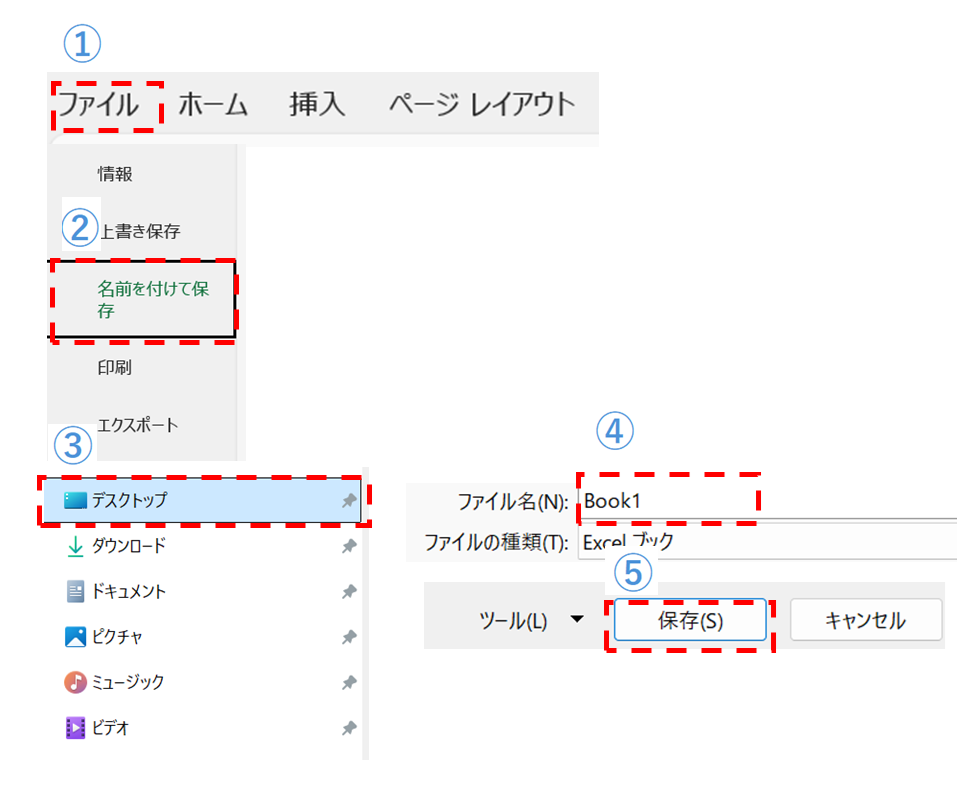Switch to the ホーム tab
Screen dimensions: 957x793
(x=212, y=104)
